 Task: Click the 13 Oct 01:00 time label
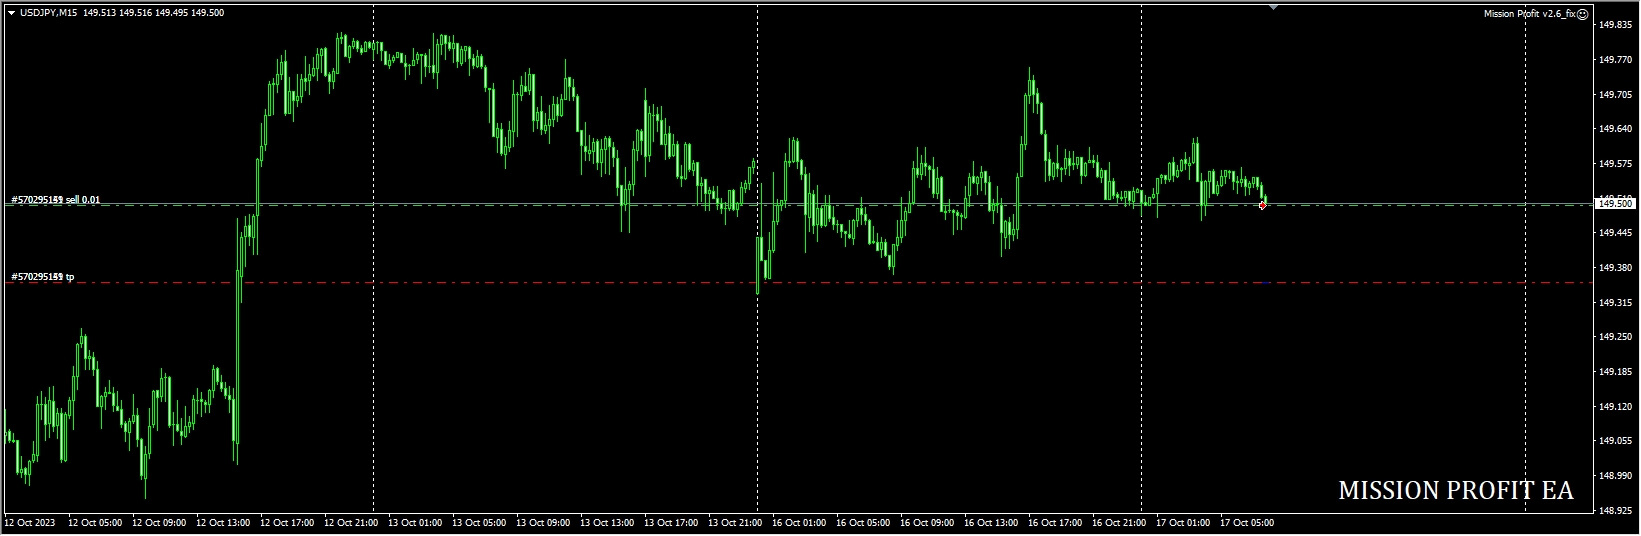[x=414, y=522]
